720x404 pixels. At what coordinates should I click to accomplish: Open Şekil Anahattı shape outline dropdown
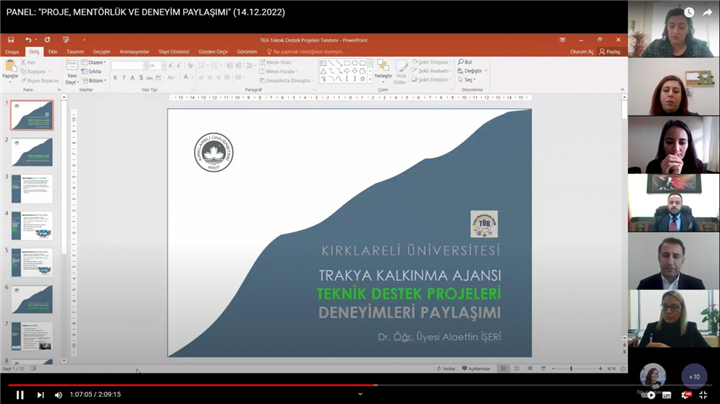tap(431, 71)
